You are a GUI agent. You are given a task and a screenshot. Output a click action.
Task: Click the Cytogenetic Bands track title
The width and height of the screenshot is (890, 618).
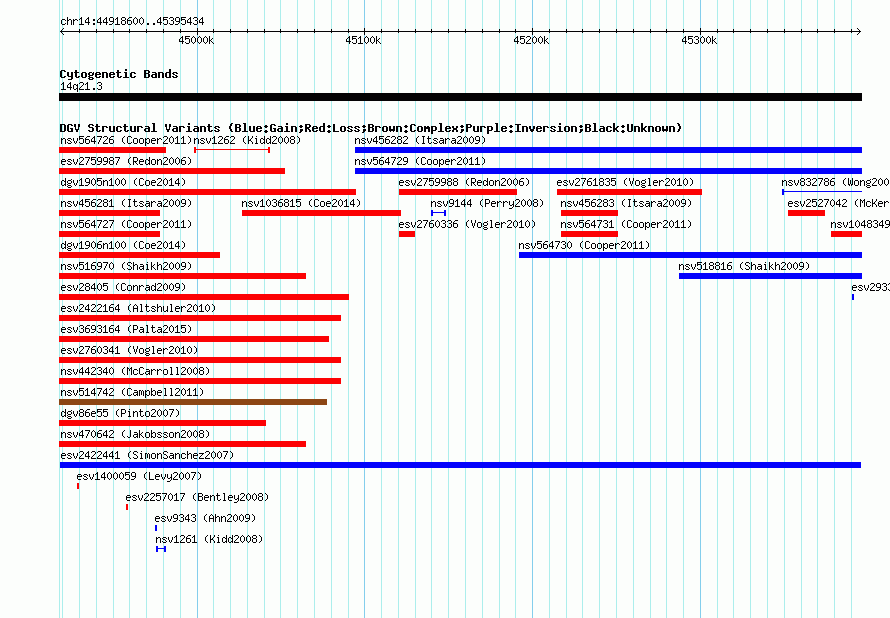point(119,74)
